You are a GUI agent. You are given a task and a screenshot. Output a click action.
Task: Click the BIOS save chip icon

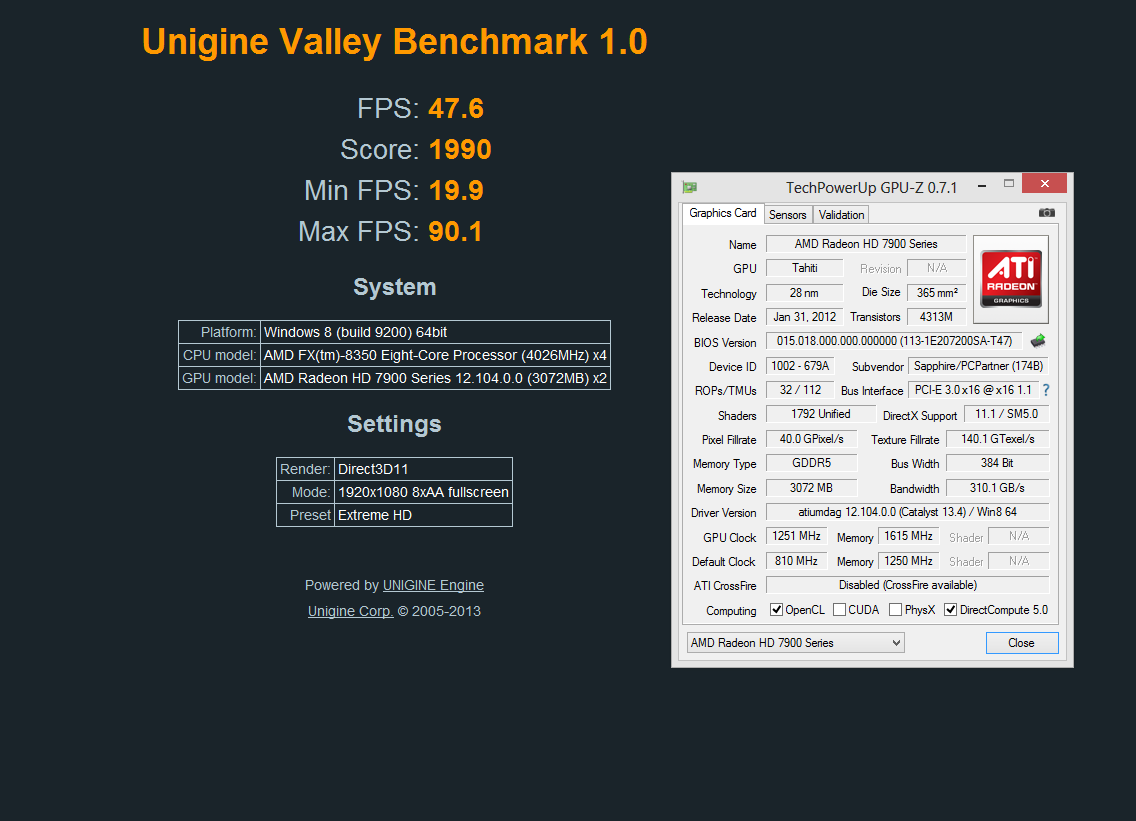[x=1037, y=341]
